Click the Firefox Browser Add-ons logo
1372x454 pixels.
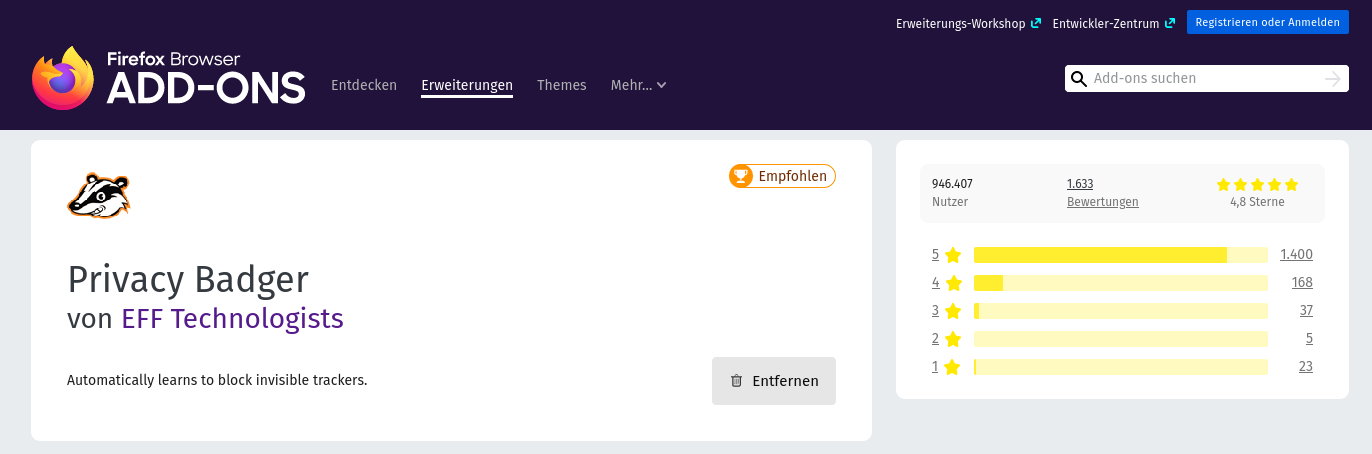pyautogui.click(x=168, y=78)
